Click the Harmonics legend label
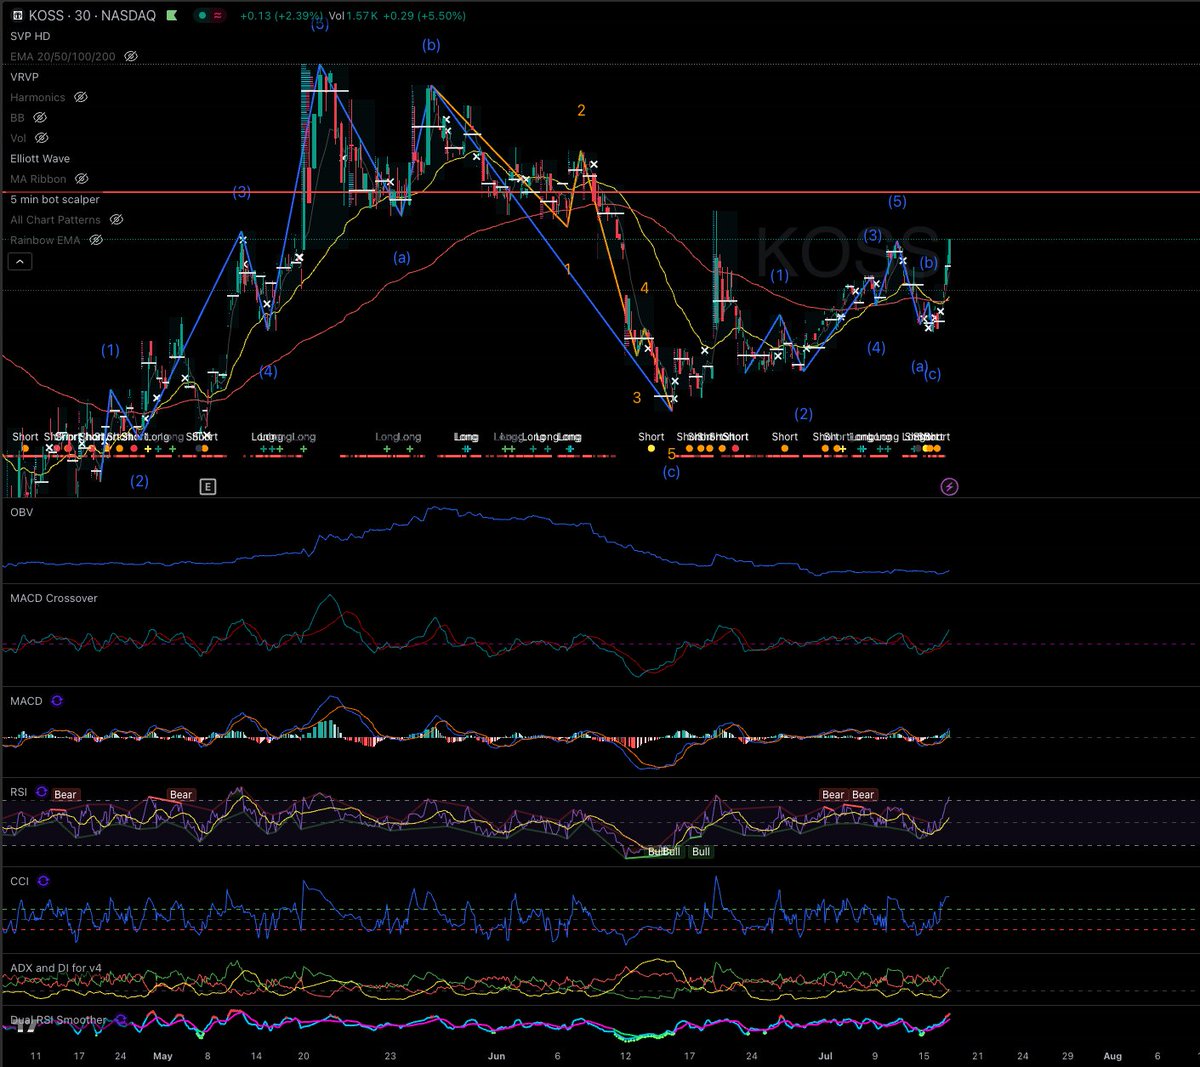 [x=38, y=98]
